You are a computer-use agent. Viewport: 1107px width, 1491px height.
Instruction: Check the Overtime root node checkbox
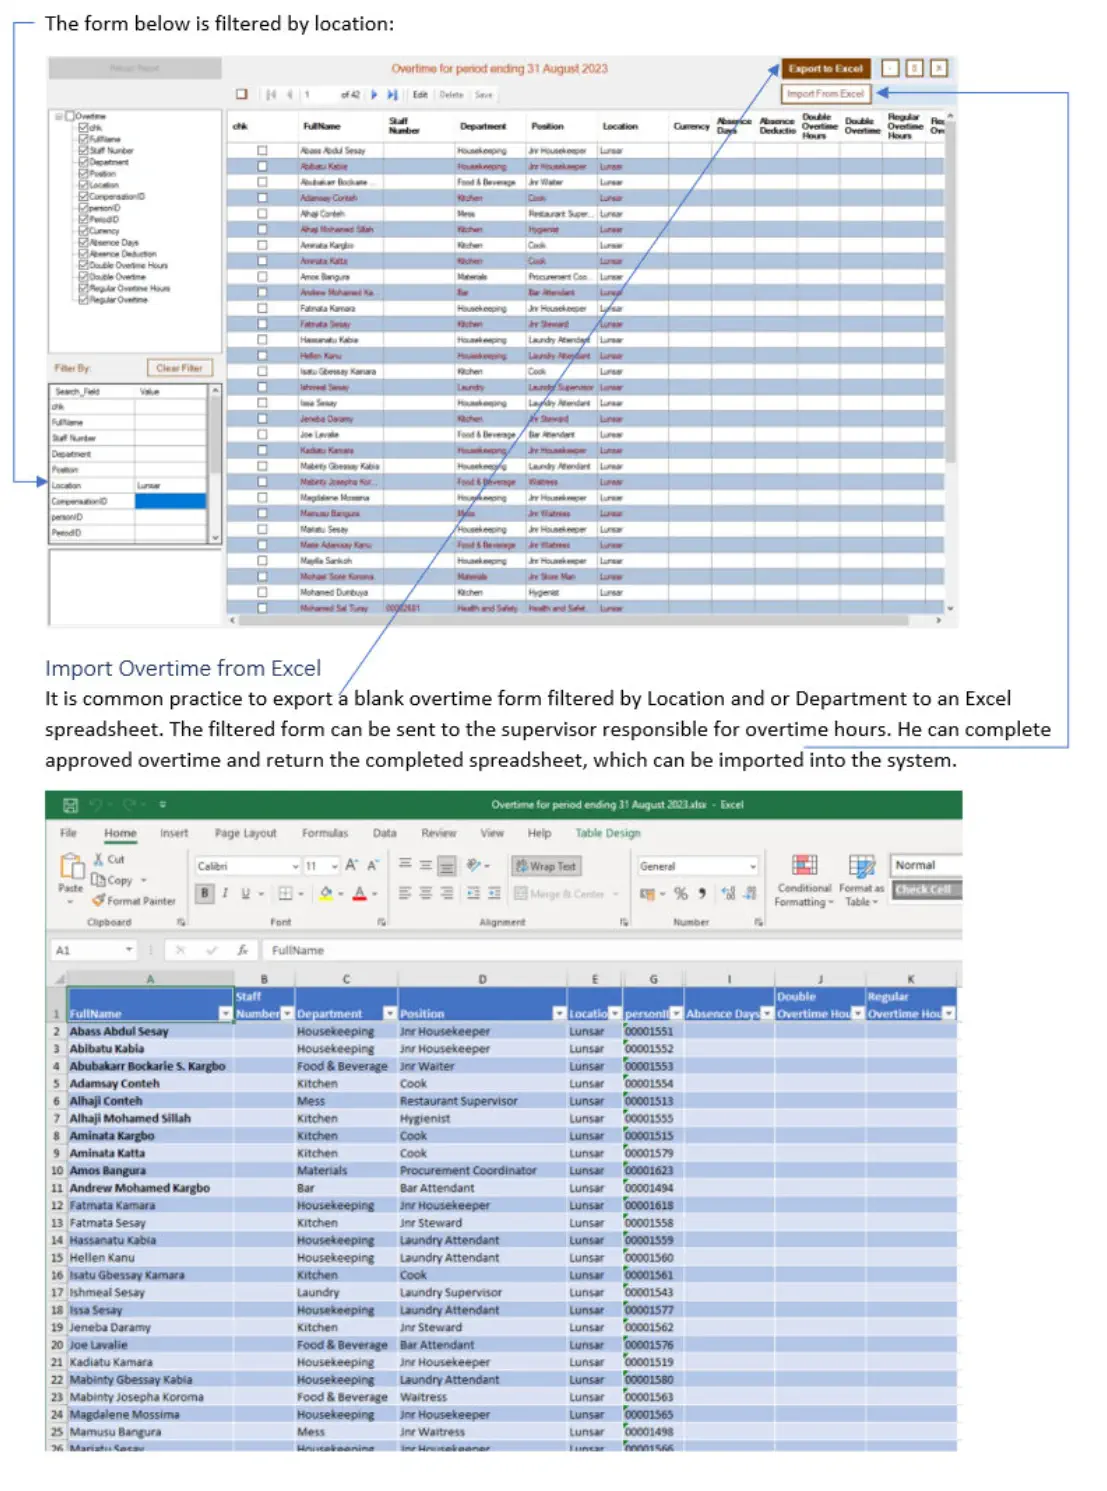[x=70, y=116]
